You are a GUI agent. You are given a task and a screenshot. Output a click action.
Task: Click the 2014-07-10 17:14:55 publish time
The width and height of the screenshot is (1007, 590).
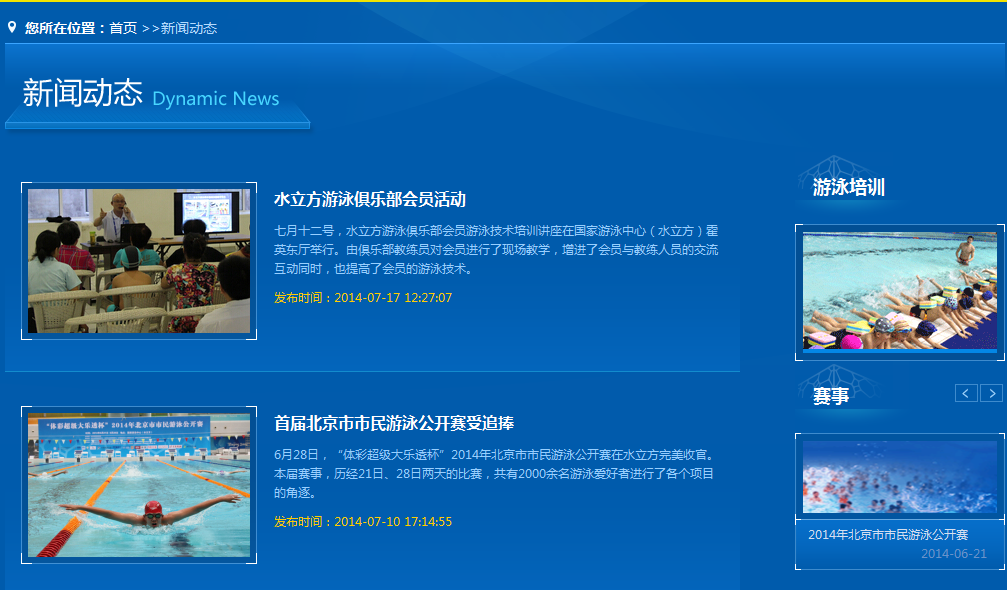click(363, 522)
